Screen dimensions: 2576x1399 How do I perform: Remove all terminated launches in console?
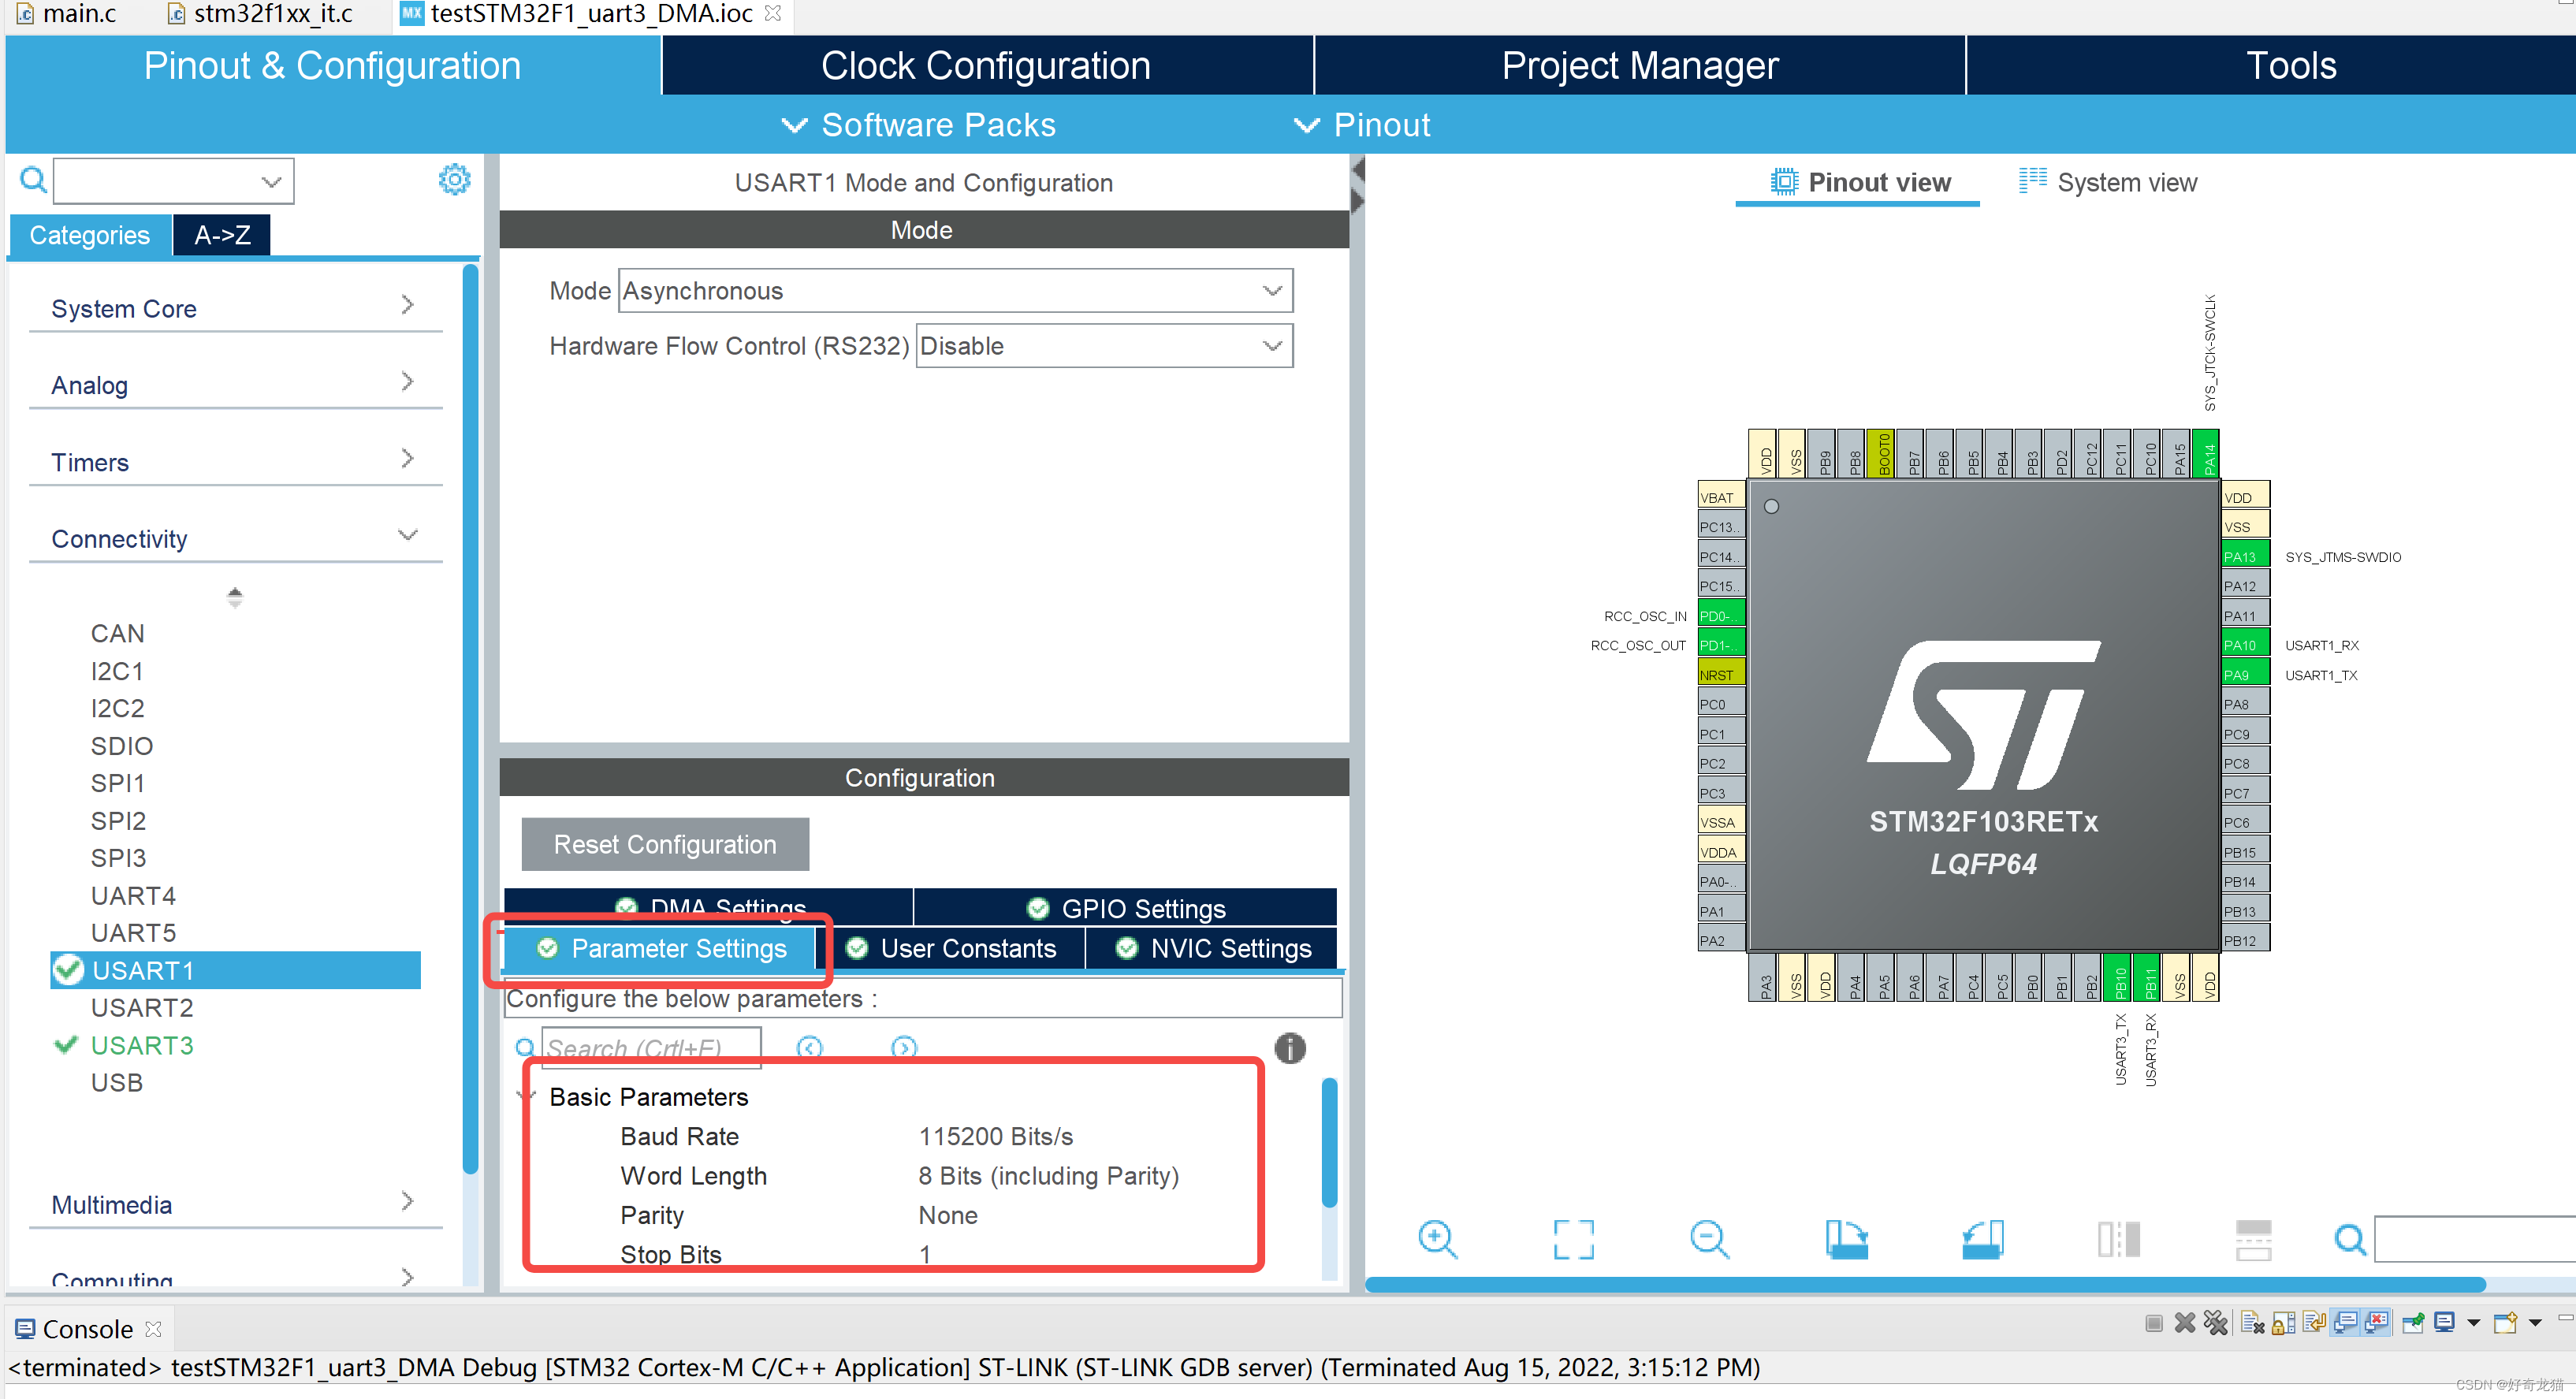pos(2216,1324)
